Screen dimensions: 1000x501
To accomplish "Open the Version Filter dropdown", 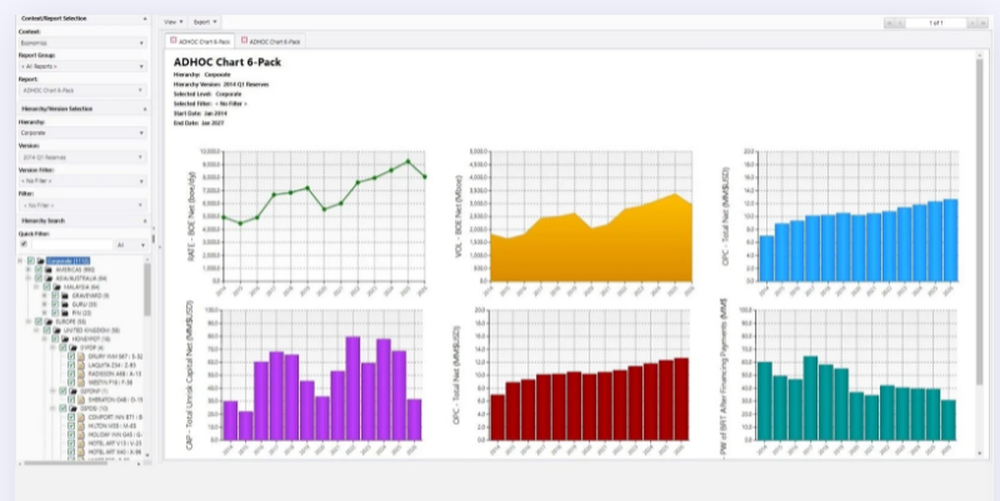I will (x=83, y=181).
